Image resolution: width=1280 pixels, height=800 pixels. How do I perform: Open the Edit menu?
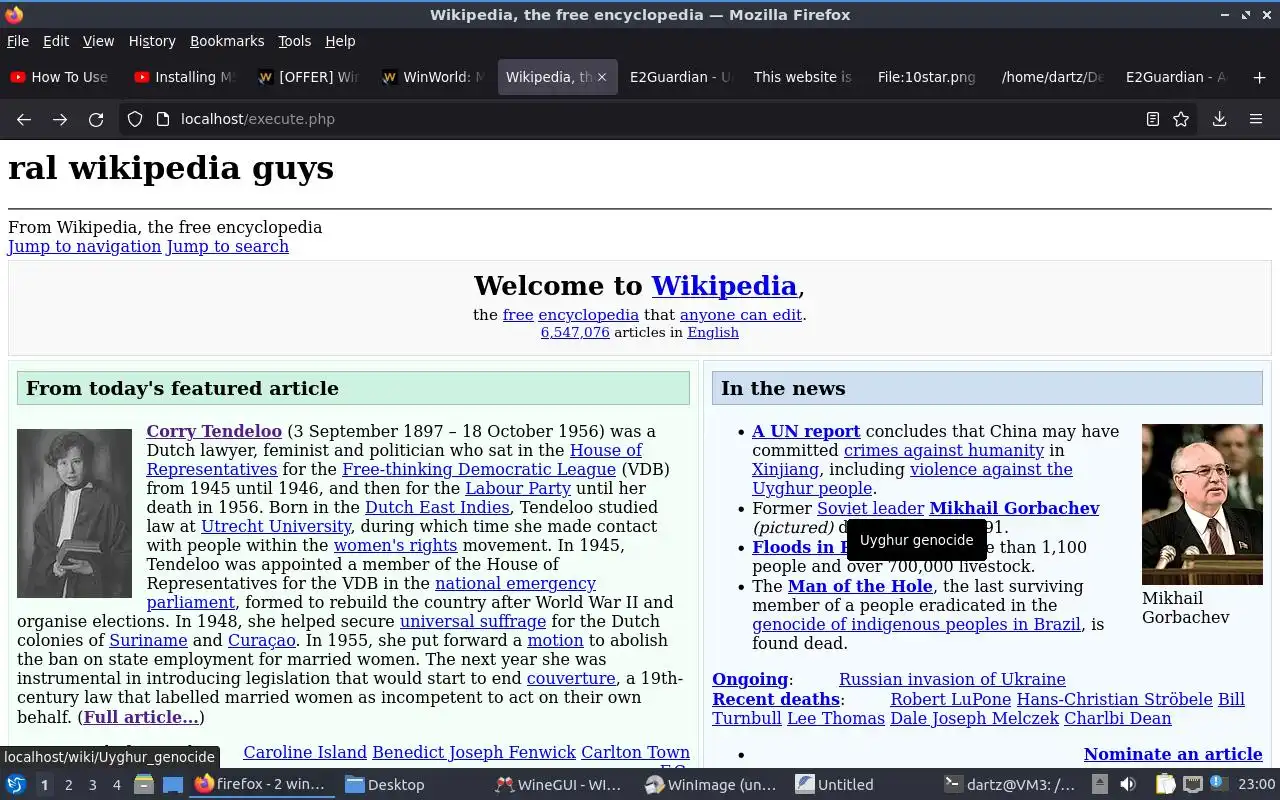56,41
